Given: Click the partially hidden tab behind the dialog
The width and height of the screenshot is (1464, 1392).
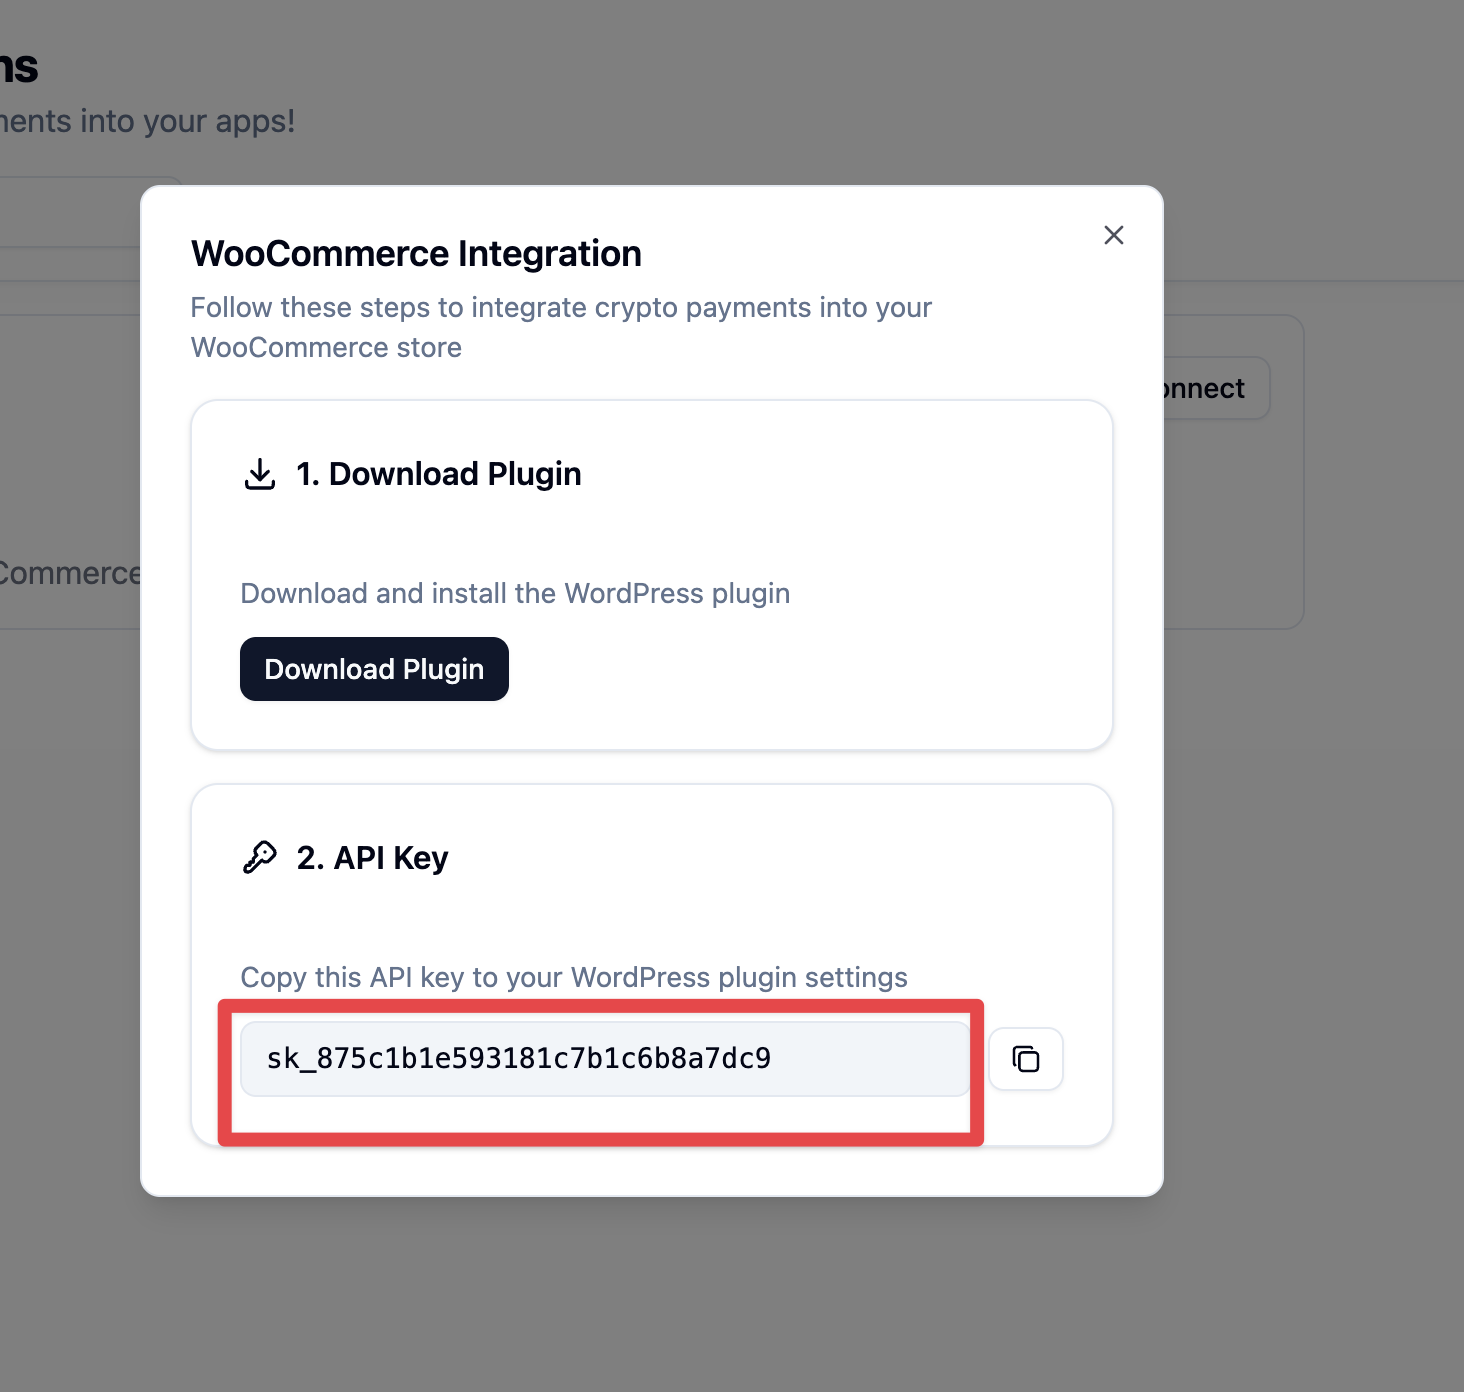Looking at the screenshot, I should coord(70,212).
